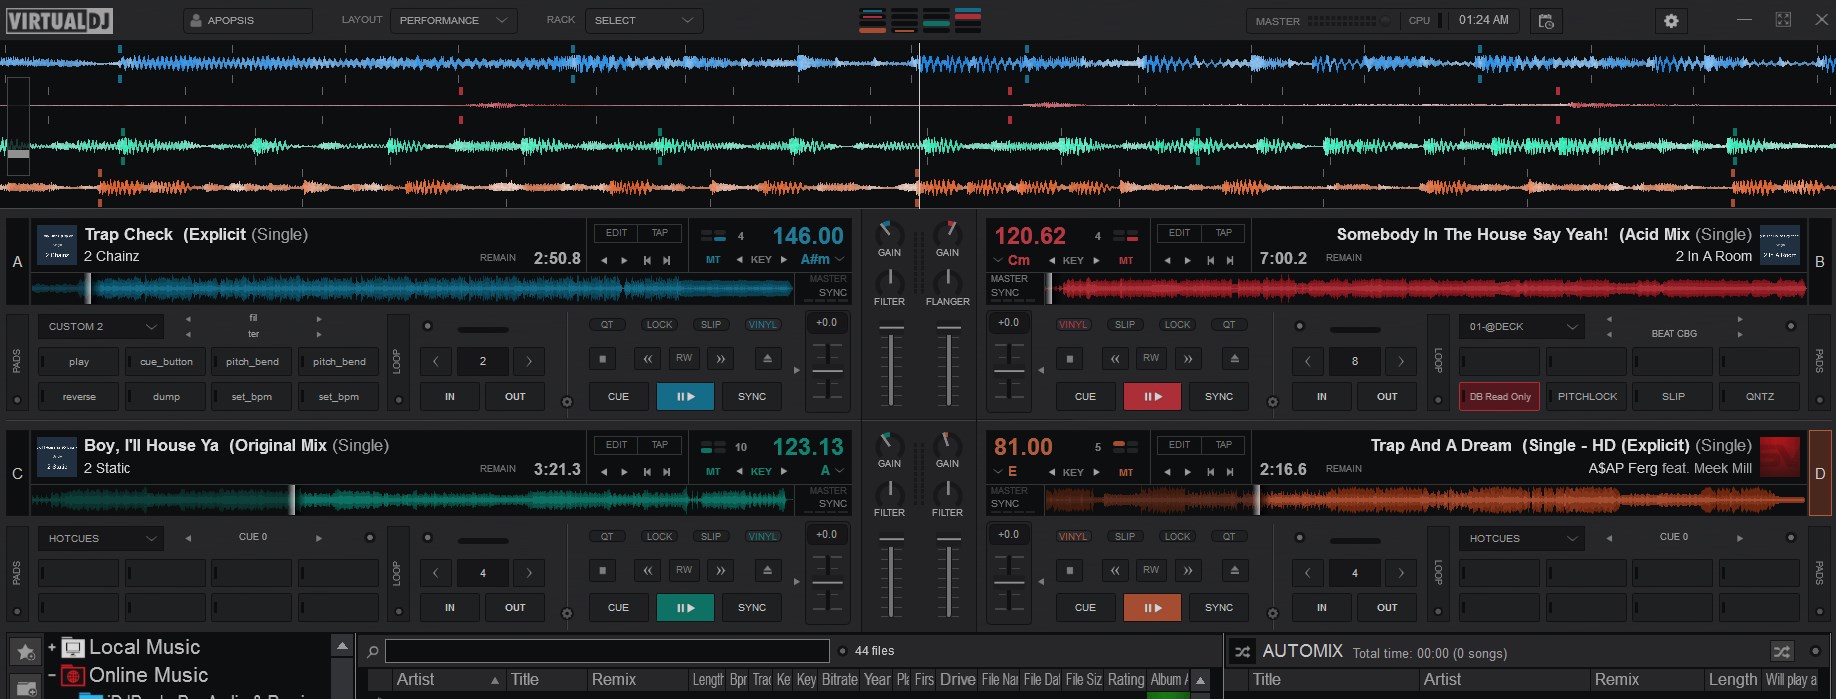
Task: Adjust the deck A pitch fader
Action: pyautogui.click(x=827, y=371)
